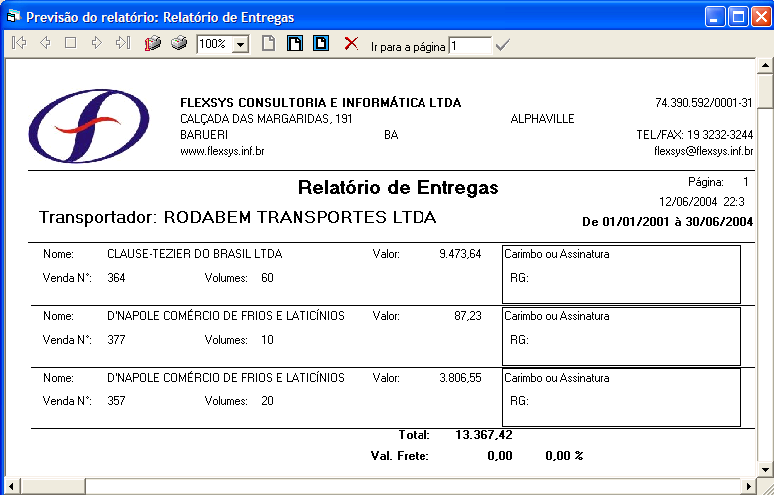
Task: Select the blank single page view icon
Action: click(x=268, y=44)
